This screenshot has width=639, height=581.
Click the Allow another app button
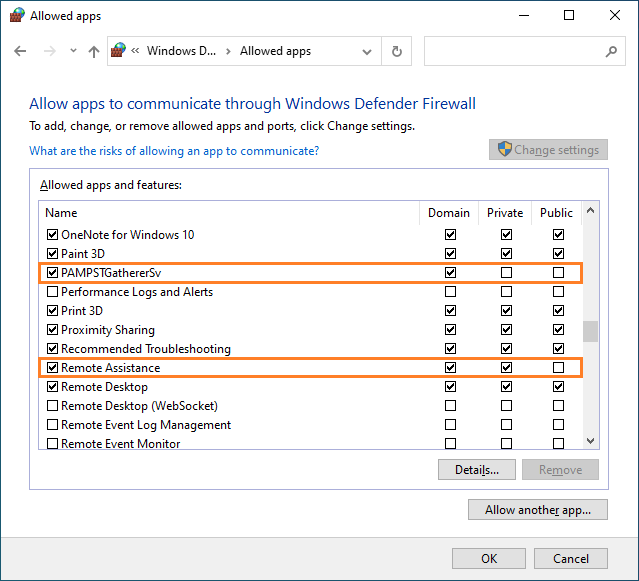click(537, 510)
